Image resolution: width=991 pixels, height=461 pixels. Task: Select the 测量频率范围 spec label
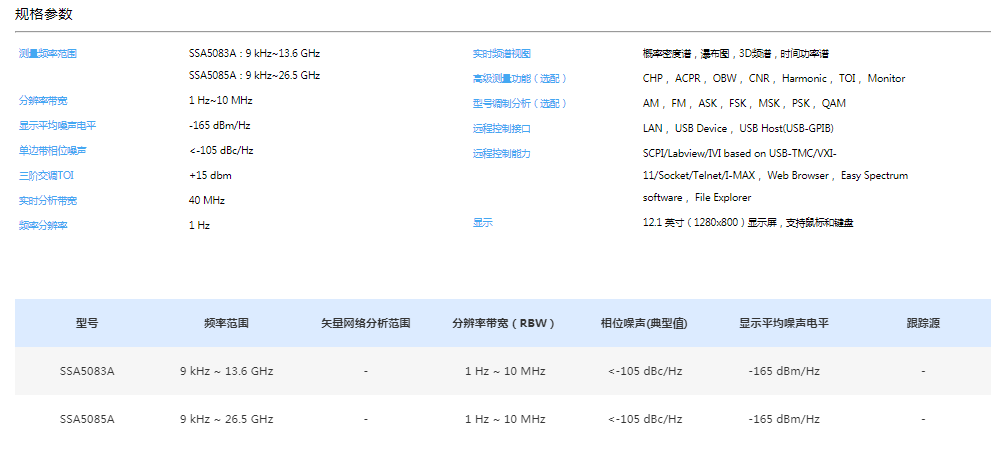pyautogui.click(x=48, y=54)
